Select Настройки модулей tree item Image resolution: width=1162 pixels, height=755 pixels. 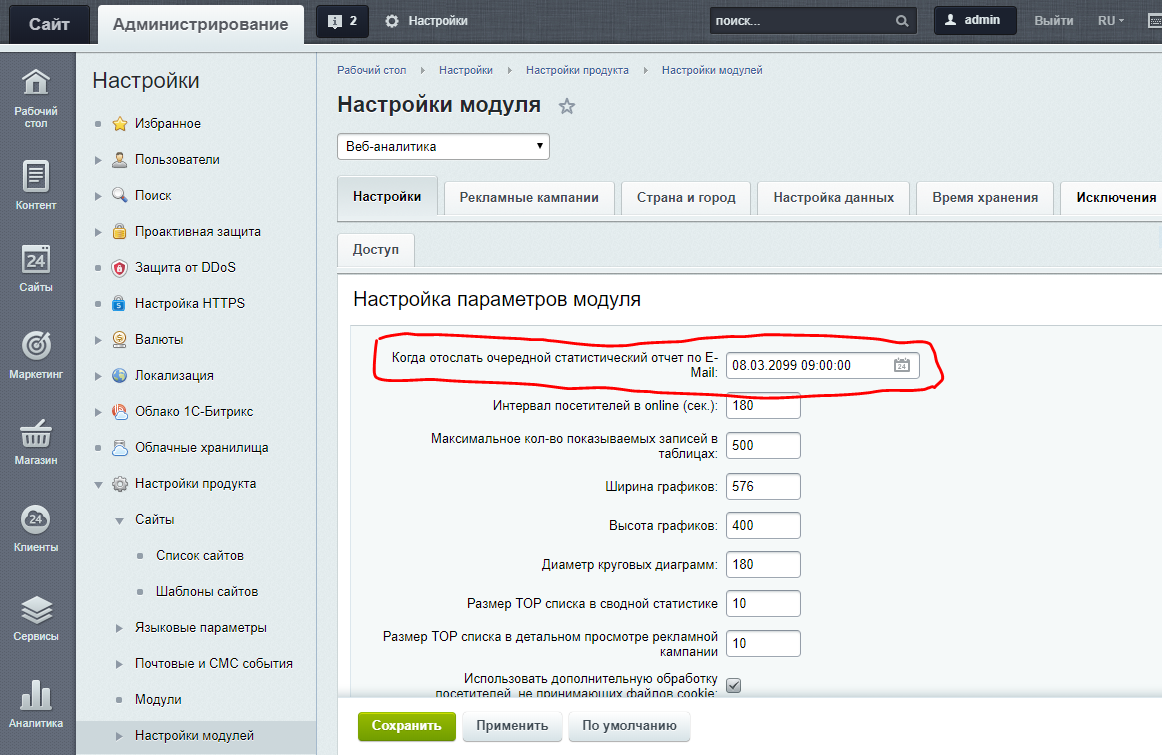196,736
